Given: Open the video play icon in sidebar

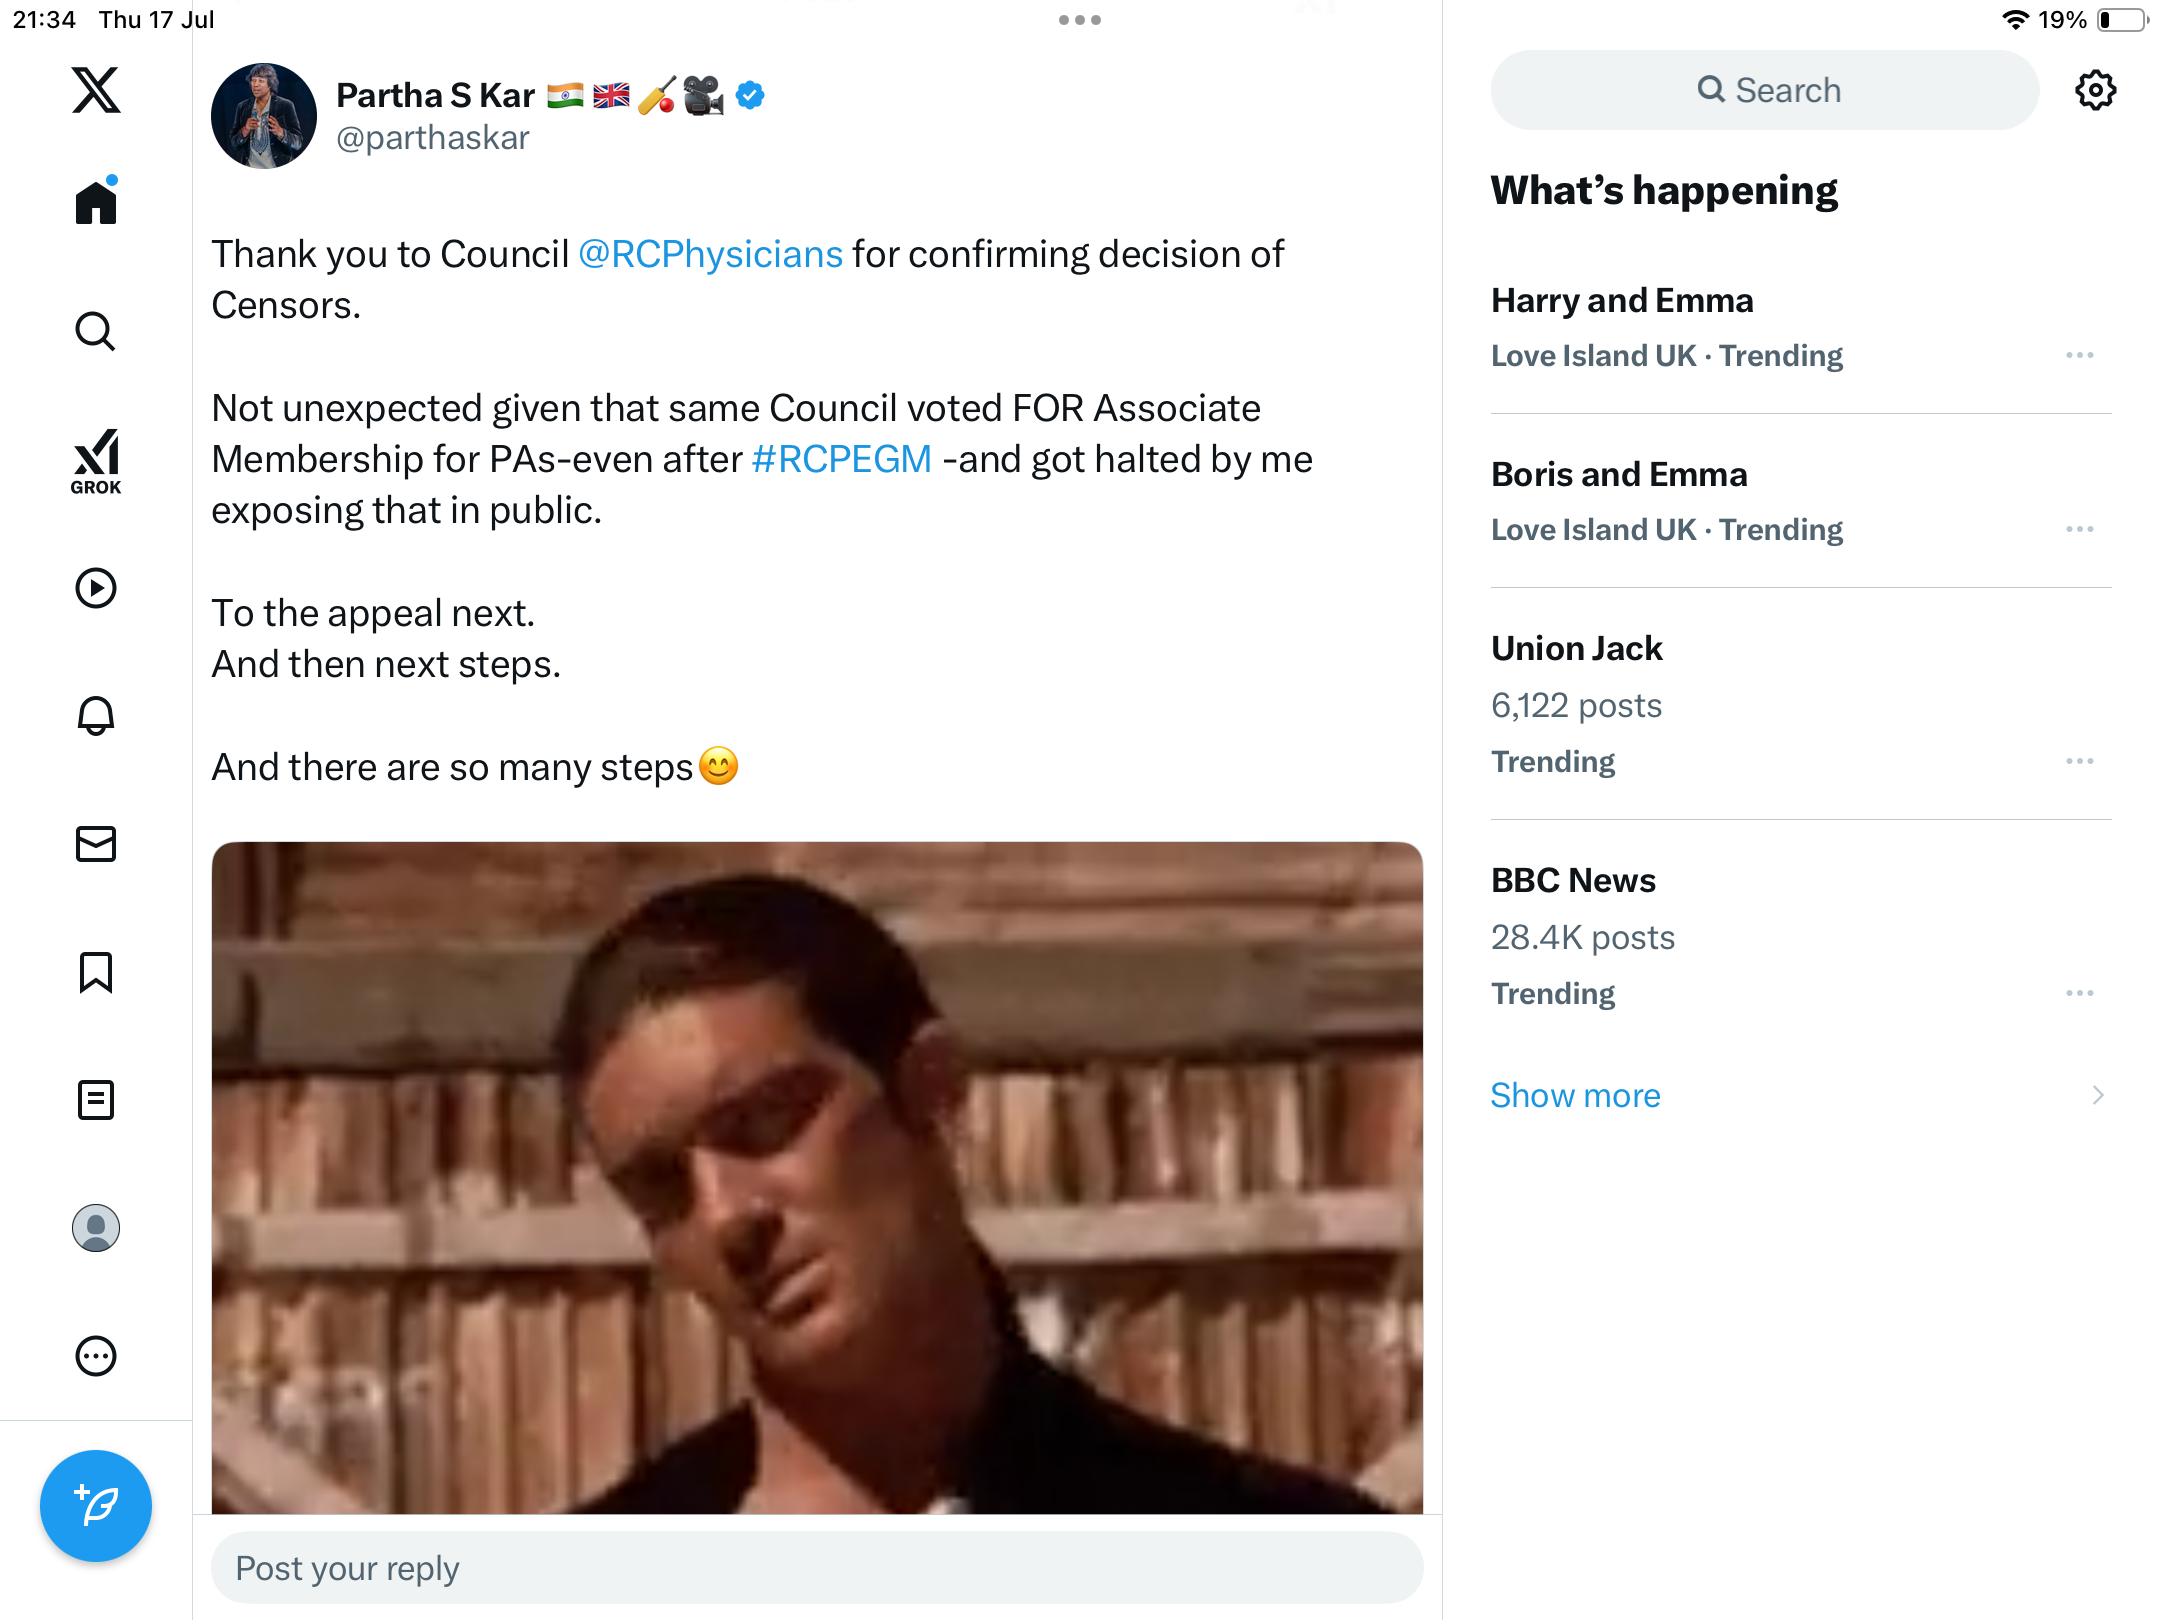Looking at the screenshot, I should 96,588.
